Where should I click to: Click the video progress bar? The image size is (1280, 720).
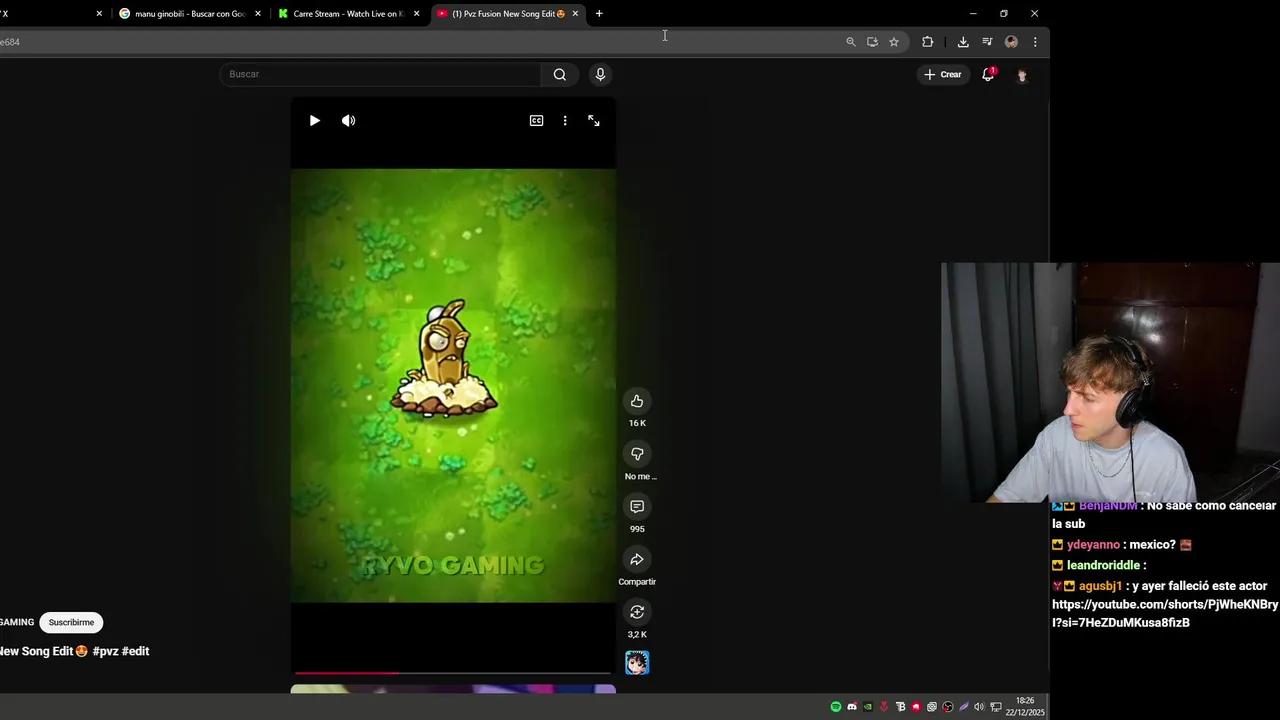(453, 673)
